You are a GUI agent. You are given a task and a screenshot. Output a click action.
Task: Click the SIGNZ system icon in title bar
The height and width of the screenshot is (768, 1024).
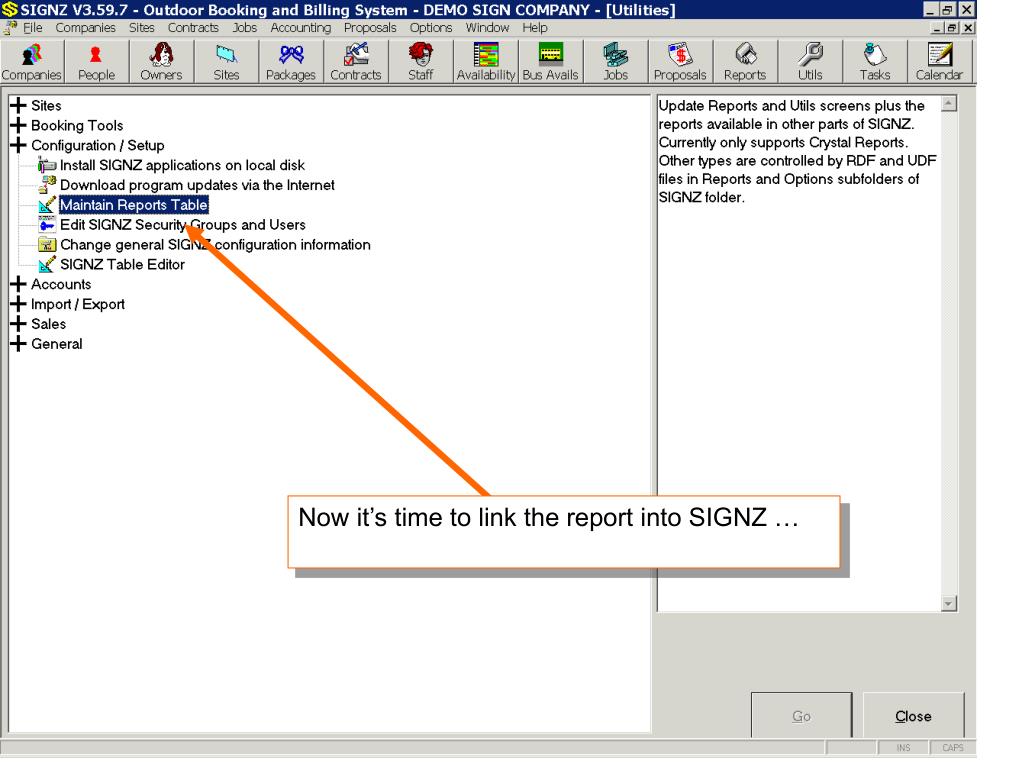10,9
